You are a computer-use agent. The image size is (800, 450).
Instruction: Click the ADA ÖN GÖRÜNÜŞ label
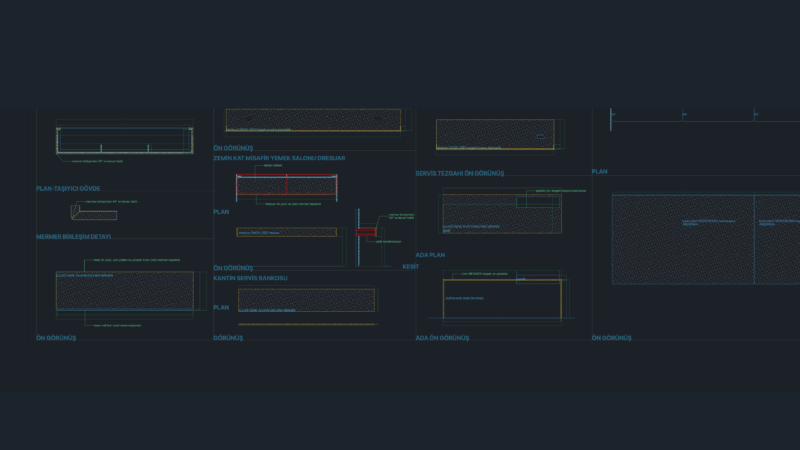(442, 338)
